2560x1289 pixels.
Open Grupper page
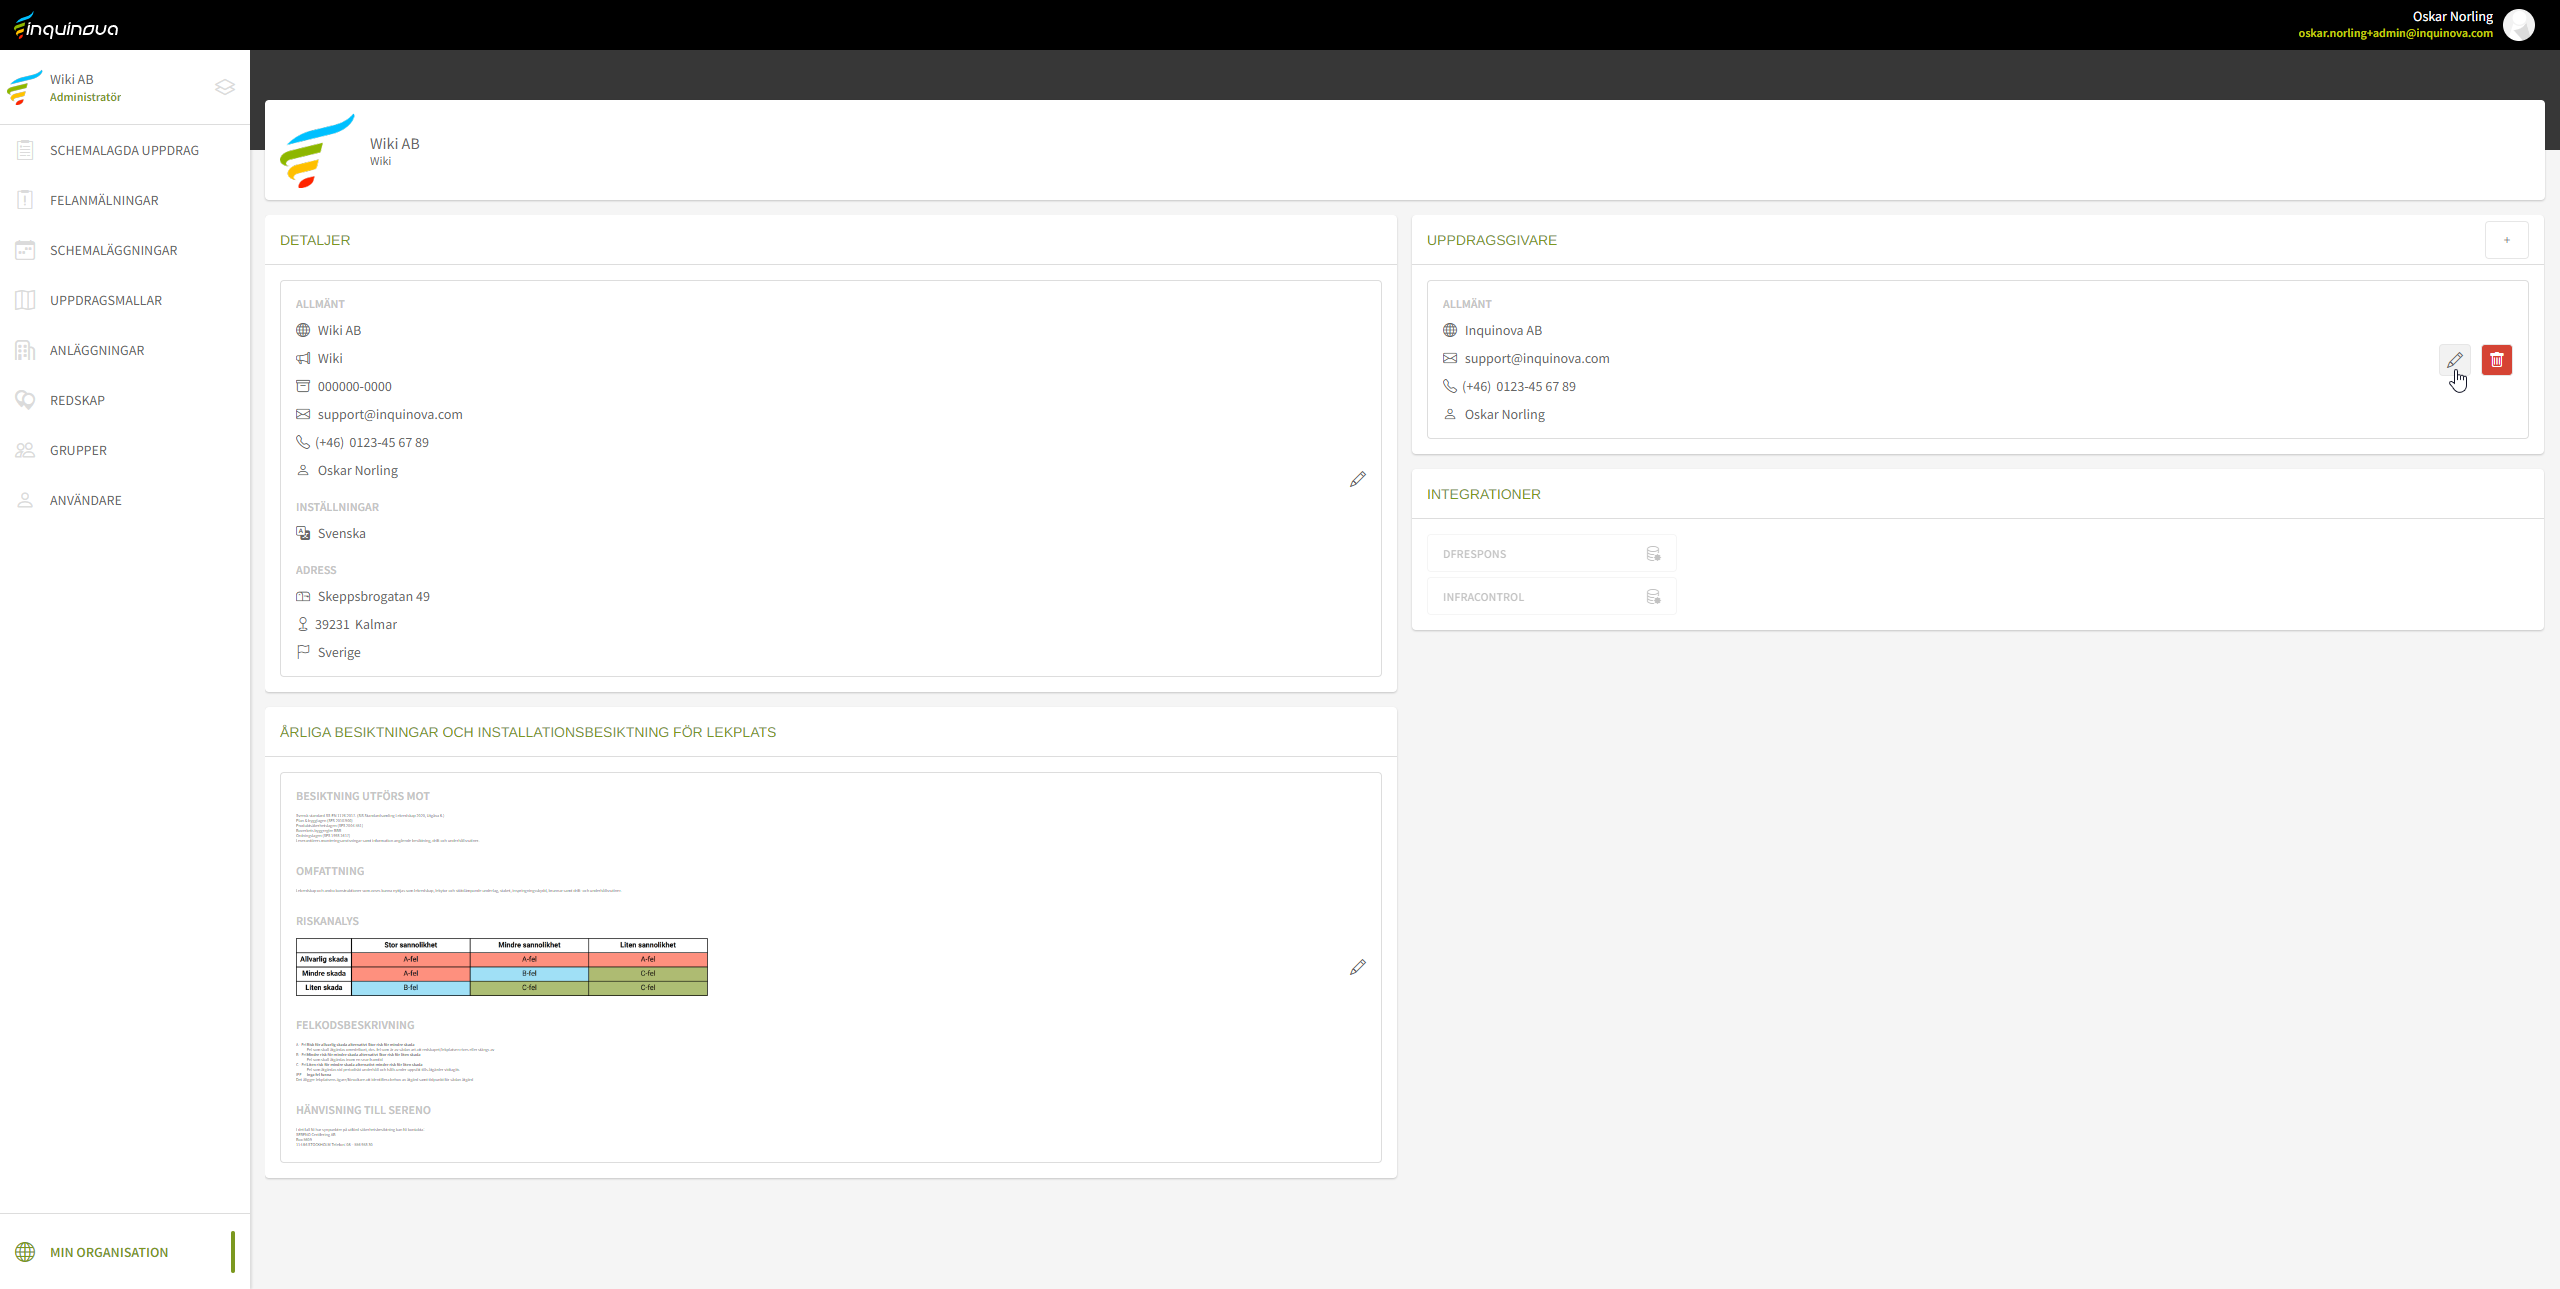point(78,450)
